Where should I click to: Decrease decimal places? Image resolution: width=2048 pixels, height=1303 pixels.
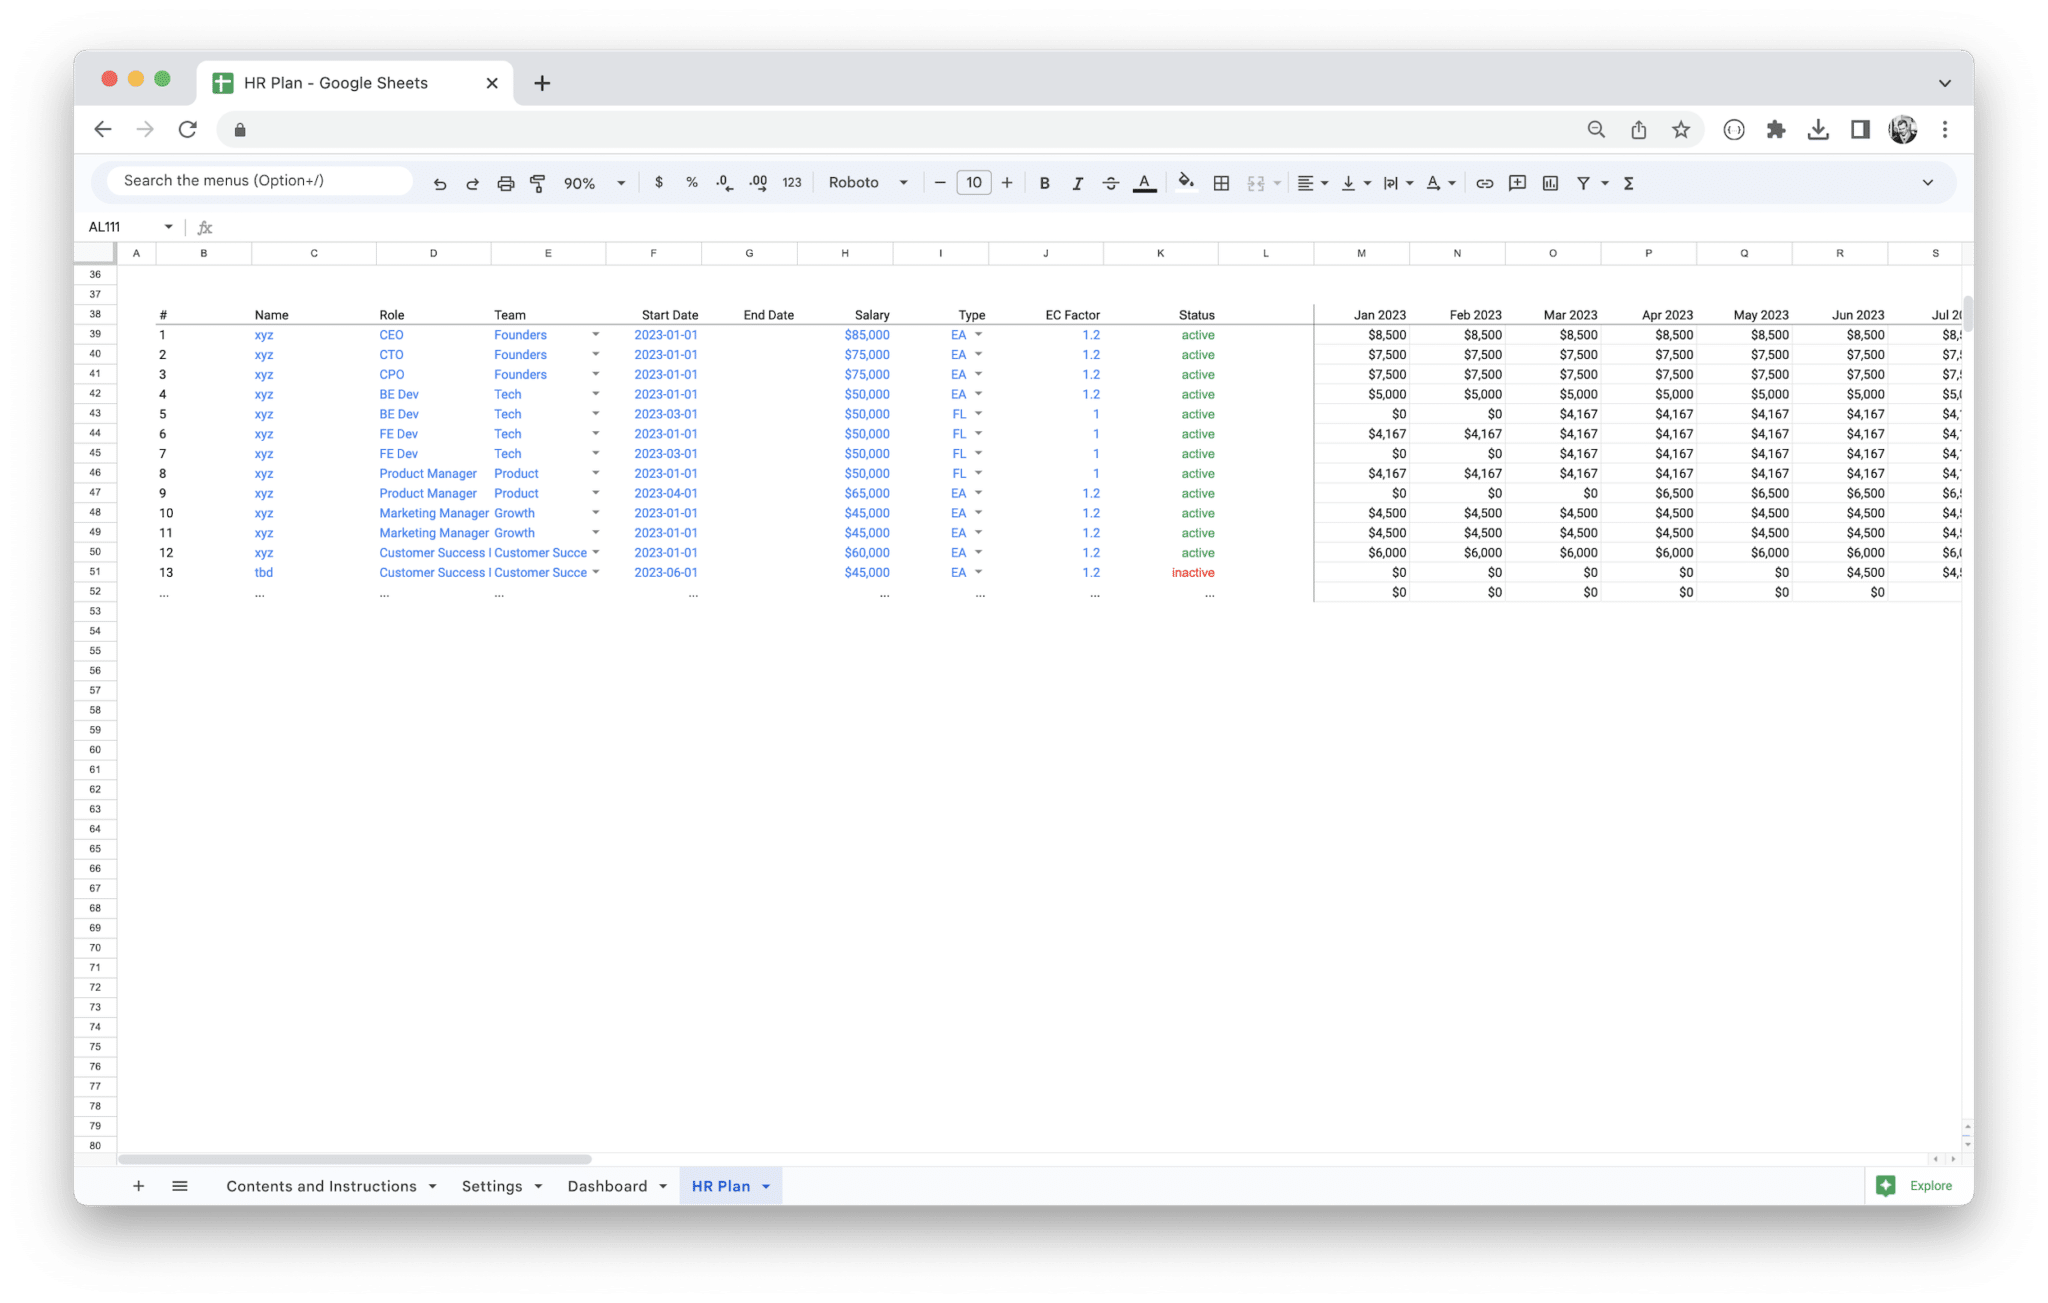pyautogui.click(x=723, y=182)
